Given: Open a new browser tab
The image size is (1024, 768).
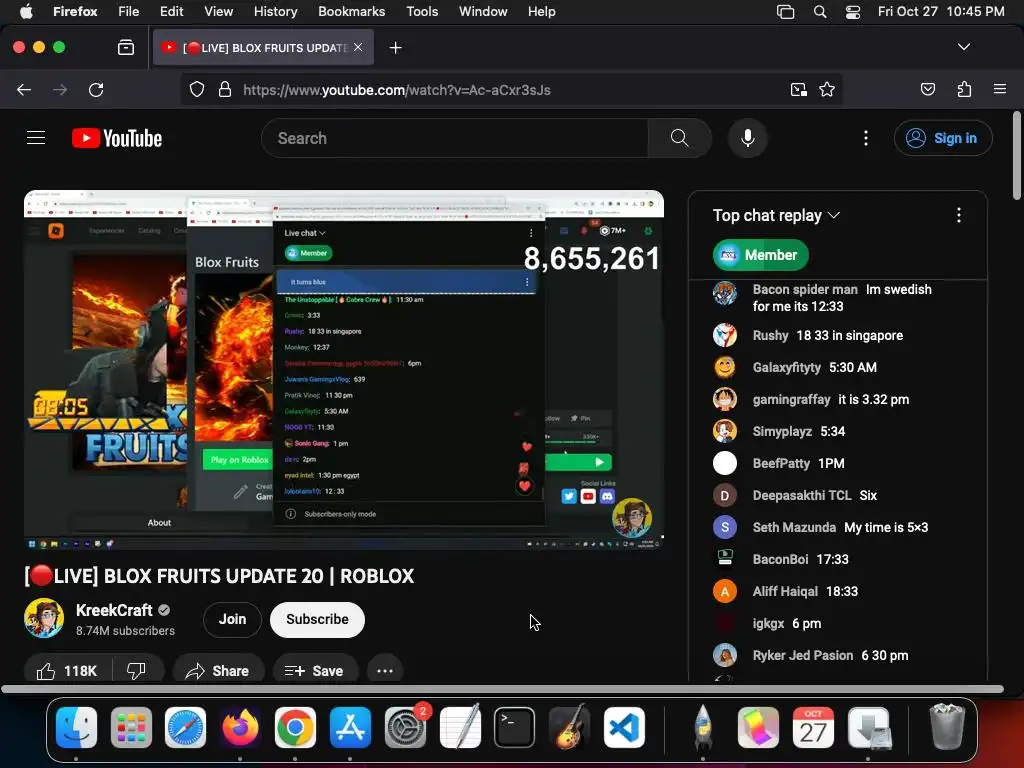Looking at the screenshot, I should coord(395,48).
